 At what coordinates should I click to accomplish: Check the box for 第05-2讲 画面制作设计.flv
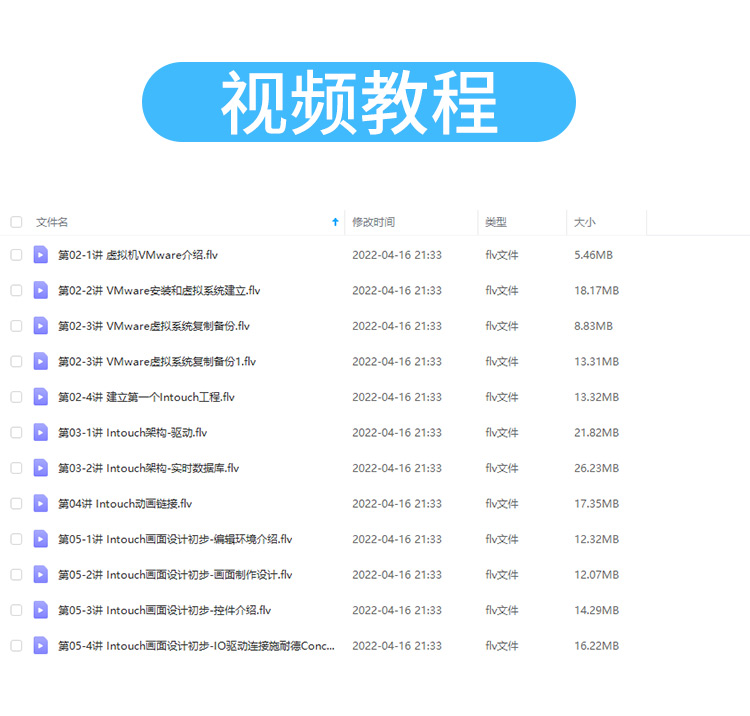click(16, 574)
